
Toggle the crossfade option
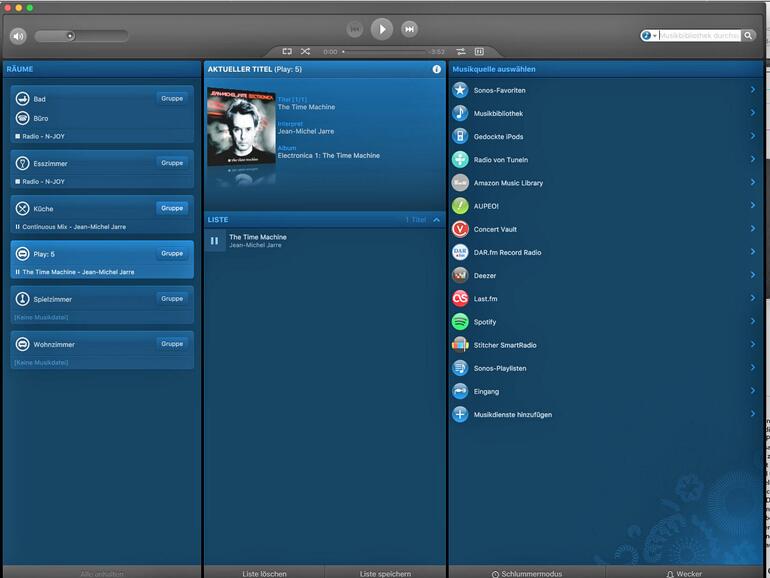461,52
